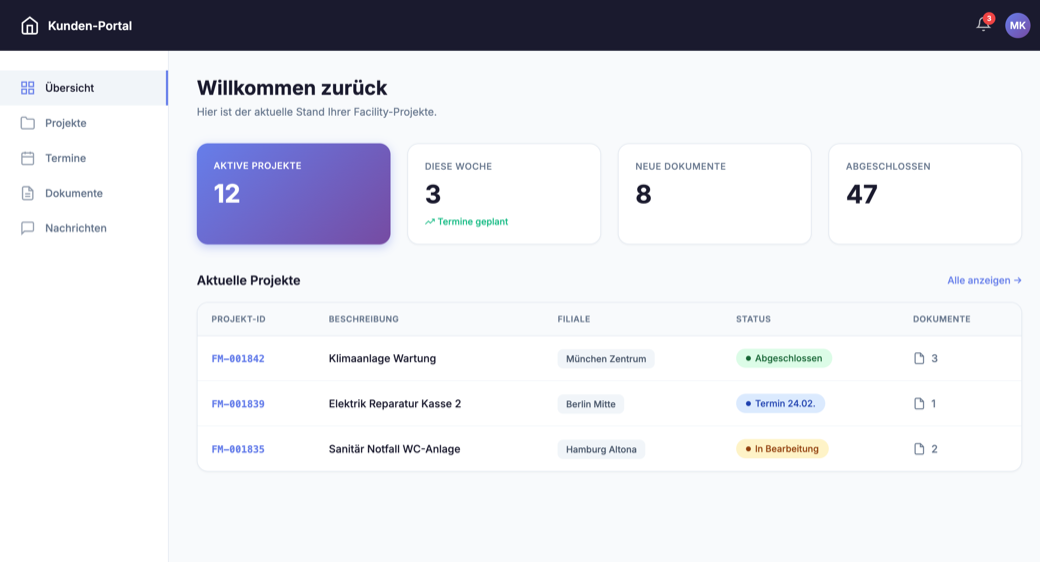Click the Übersicht grid icon in sidebar
The height and width of the screenshot is (562, 1040).
tap(28, 88)
